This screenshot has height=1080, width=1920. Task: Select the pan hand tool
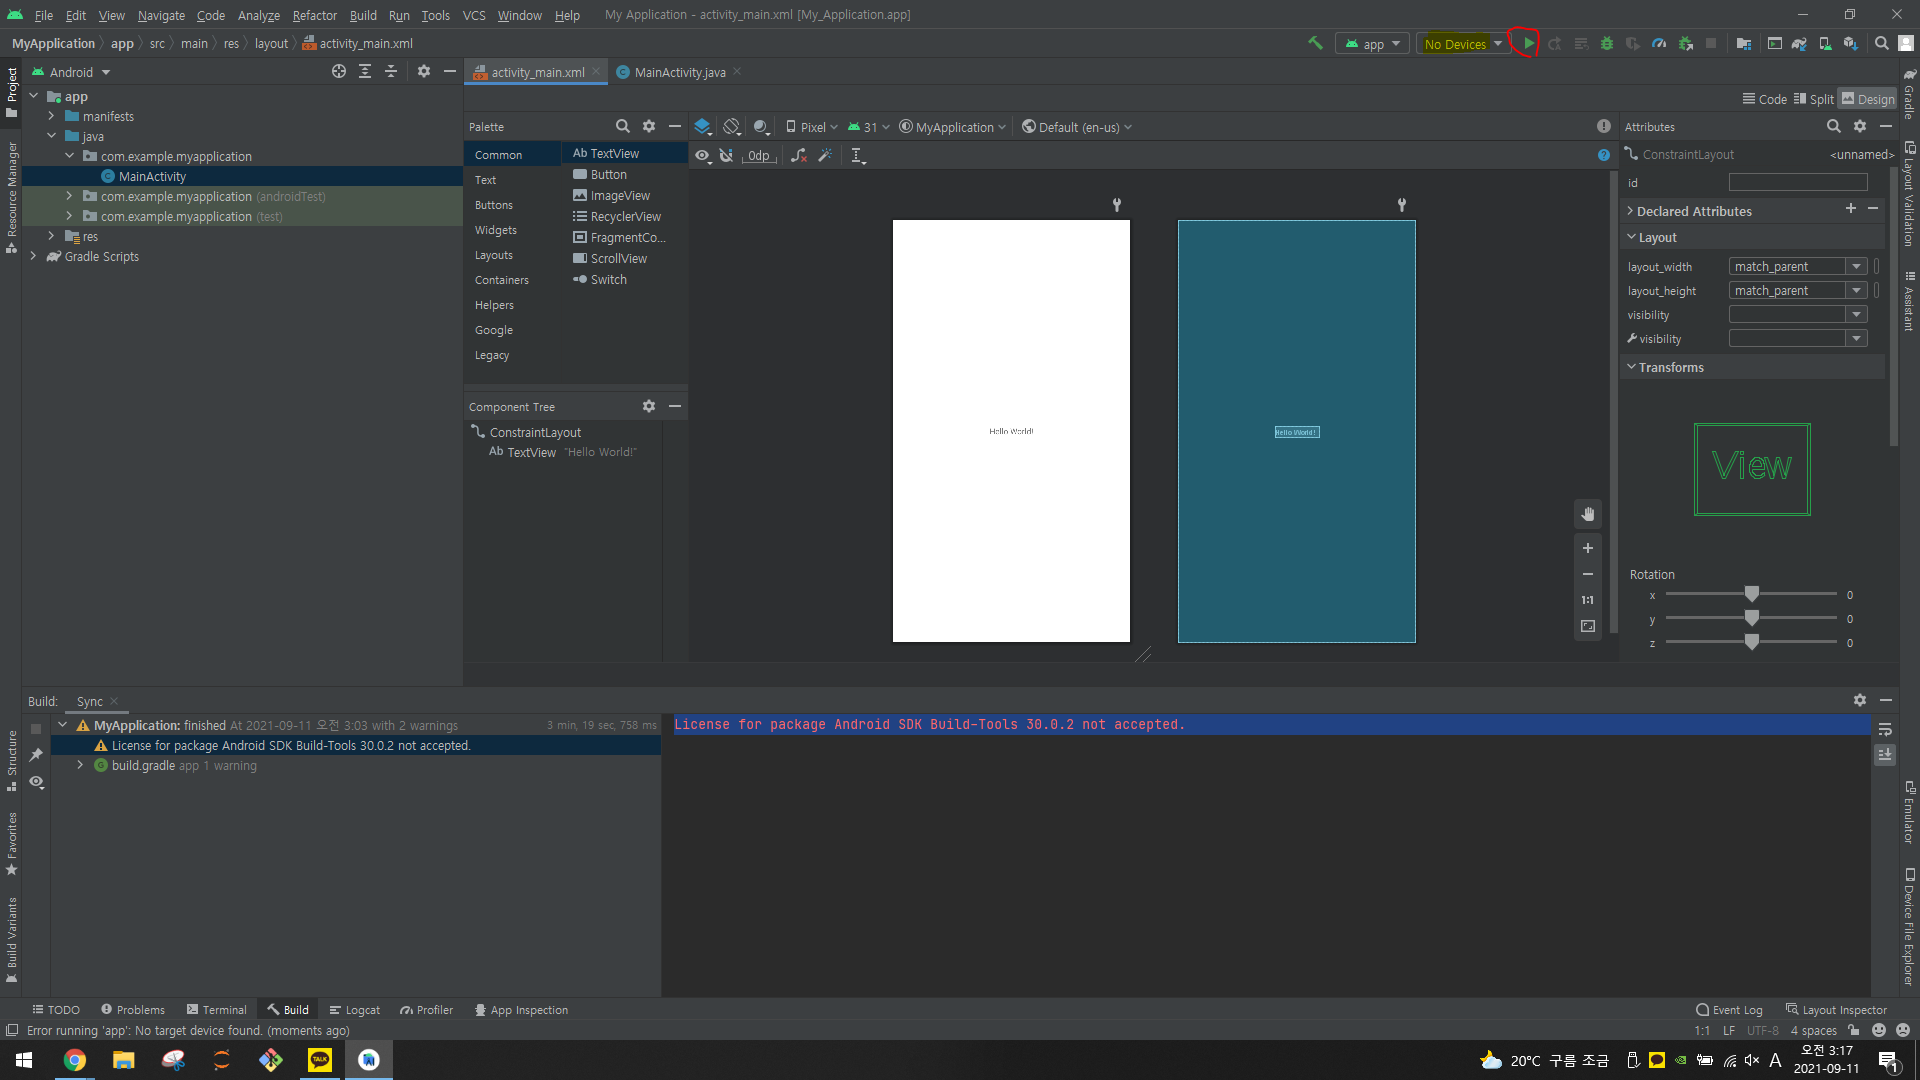click(x=1588, y=514)
